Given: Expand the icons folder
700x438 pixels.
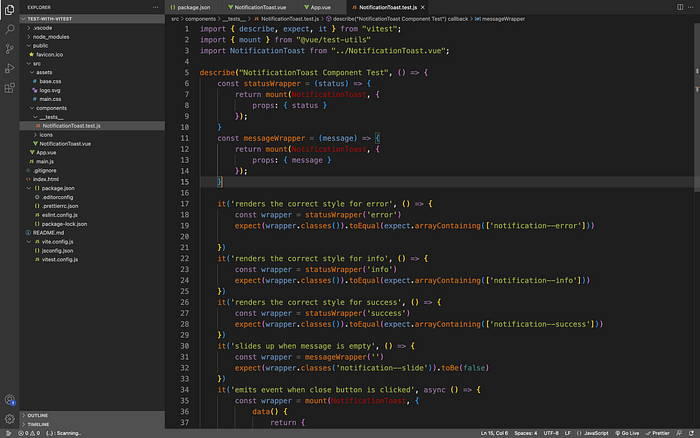Looking at the screenshot, I should click(92, 134).
